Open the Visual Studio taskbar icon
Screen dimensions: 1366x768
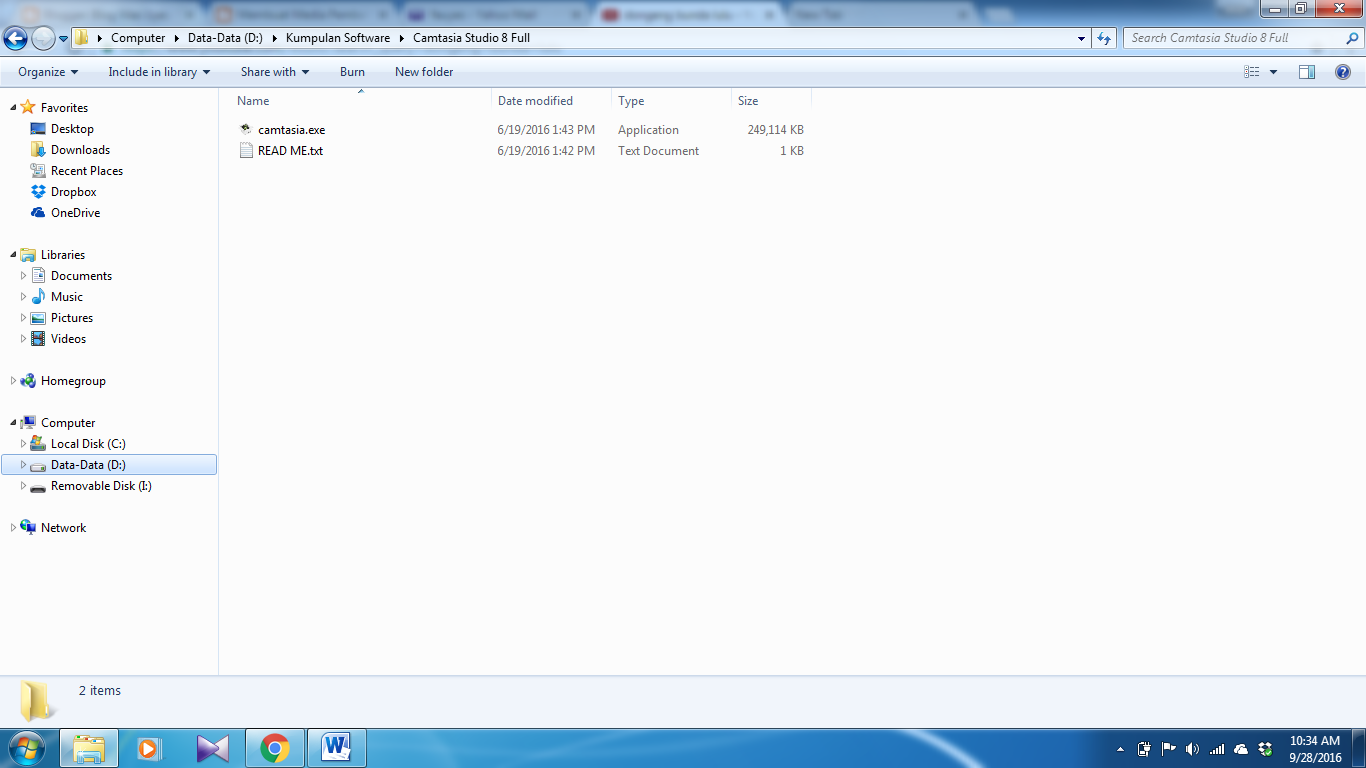pos(212,748)
